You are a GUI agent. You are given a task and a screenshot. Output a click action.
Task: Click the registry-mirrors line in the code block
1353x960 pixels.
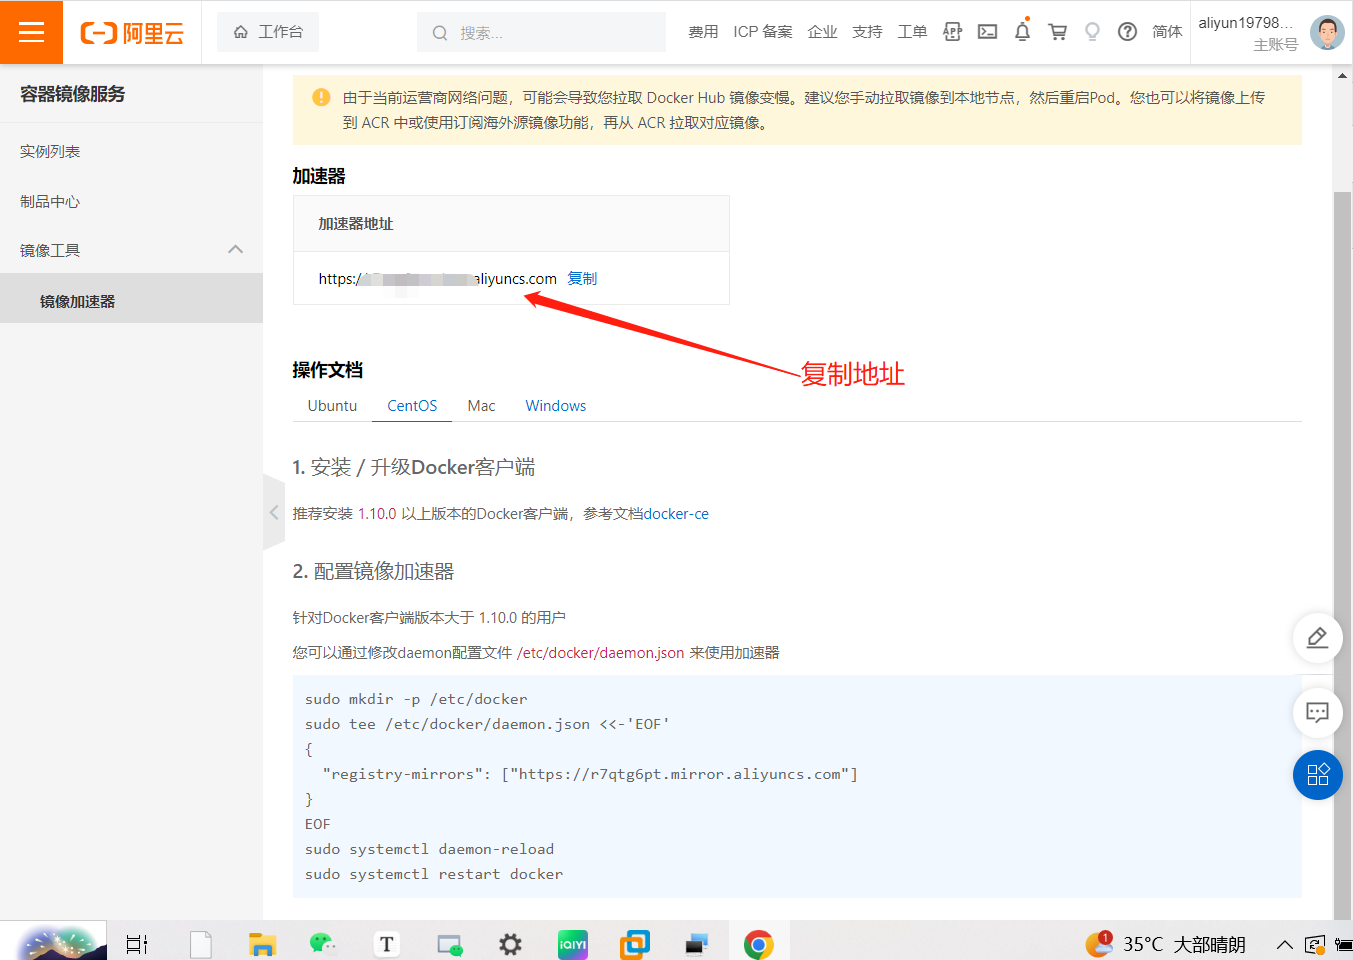[x=590, y=774]
